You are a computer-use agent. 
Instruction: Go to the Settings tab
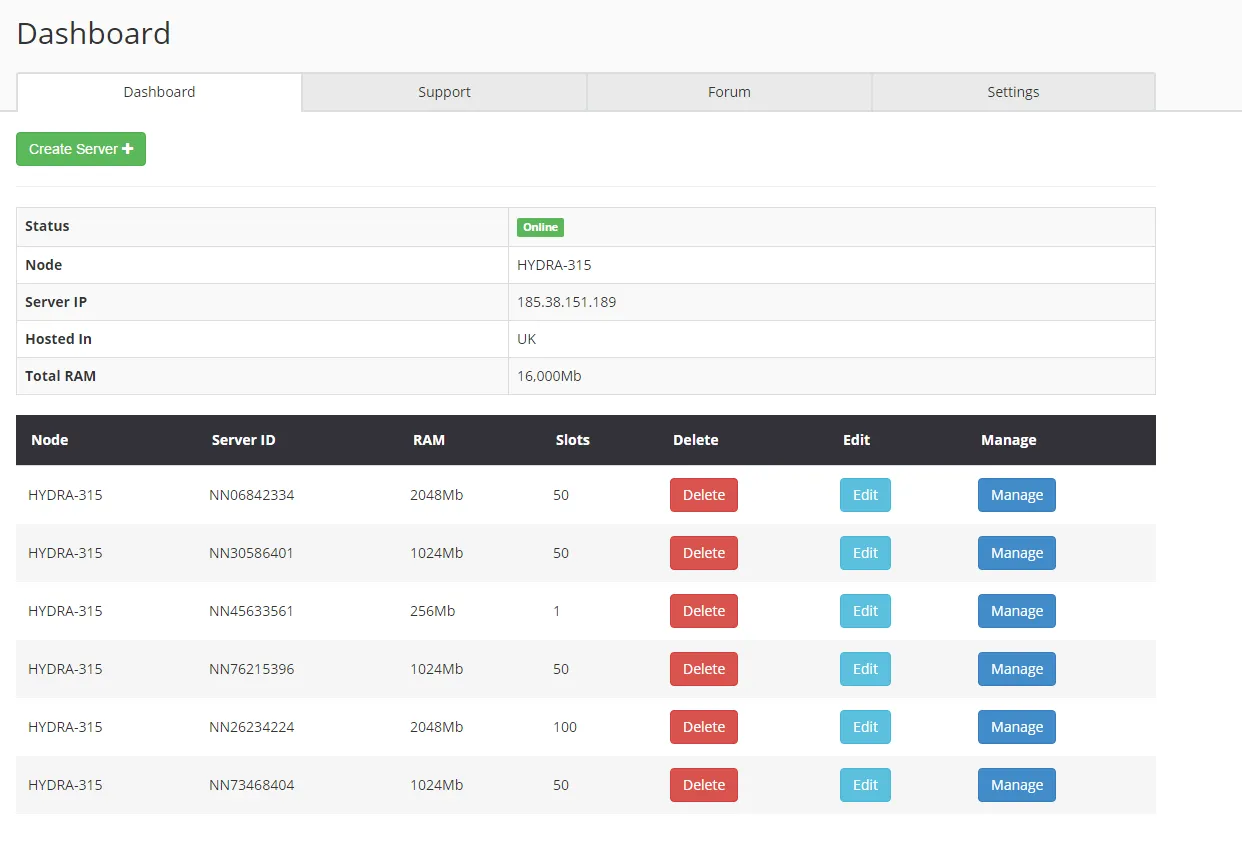1013,92
